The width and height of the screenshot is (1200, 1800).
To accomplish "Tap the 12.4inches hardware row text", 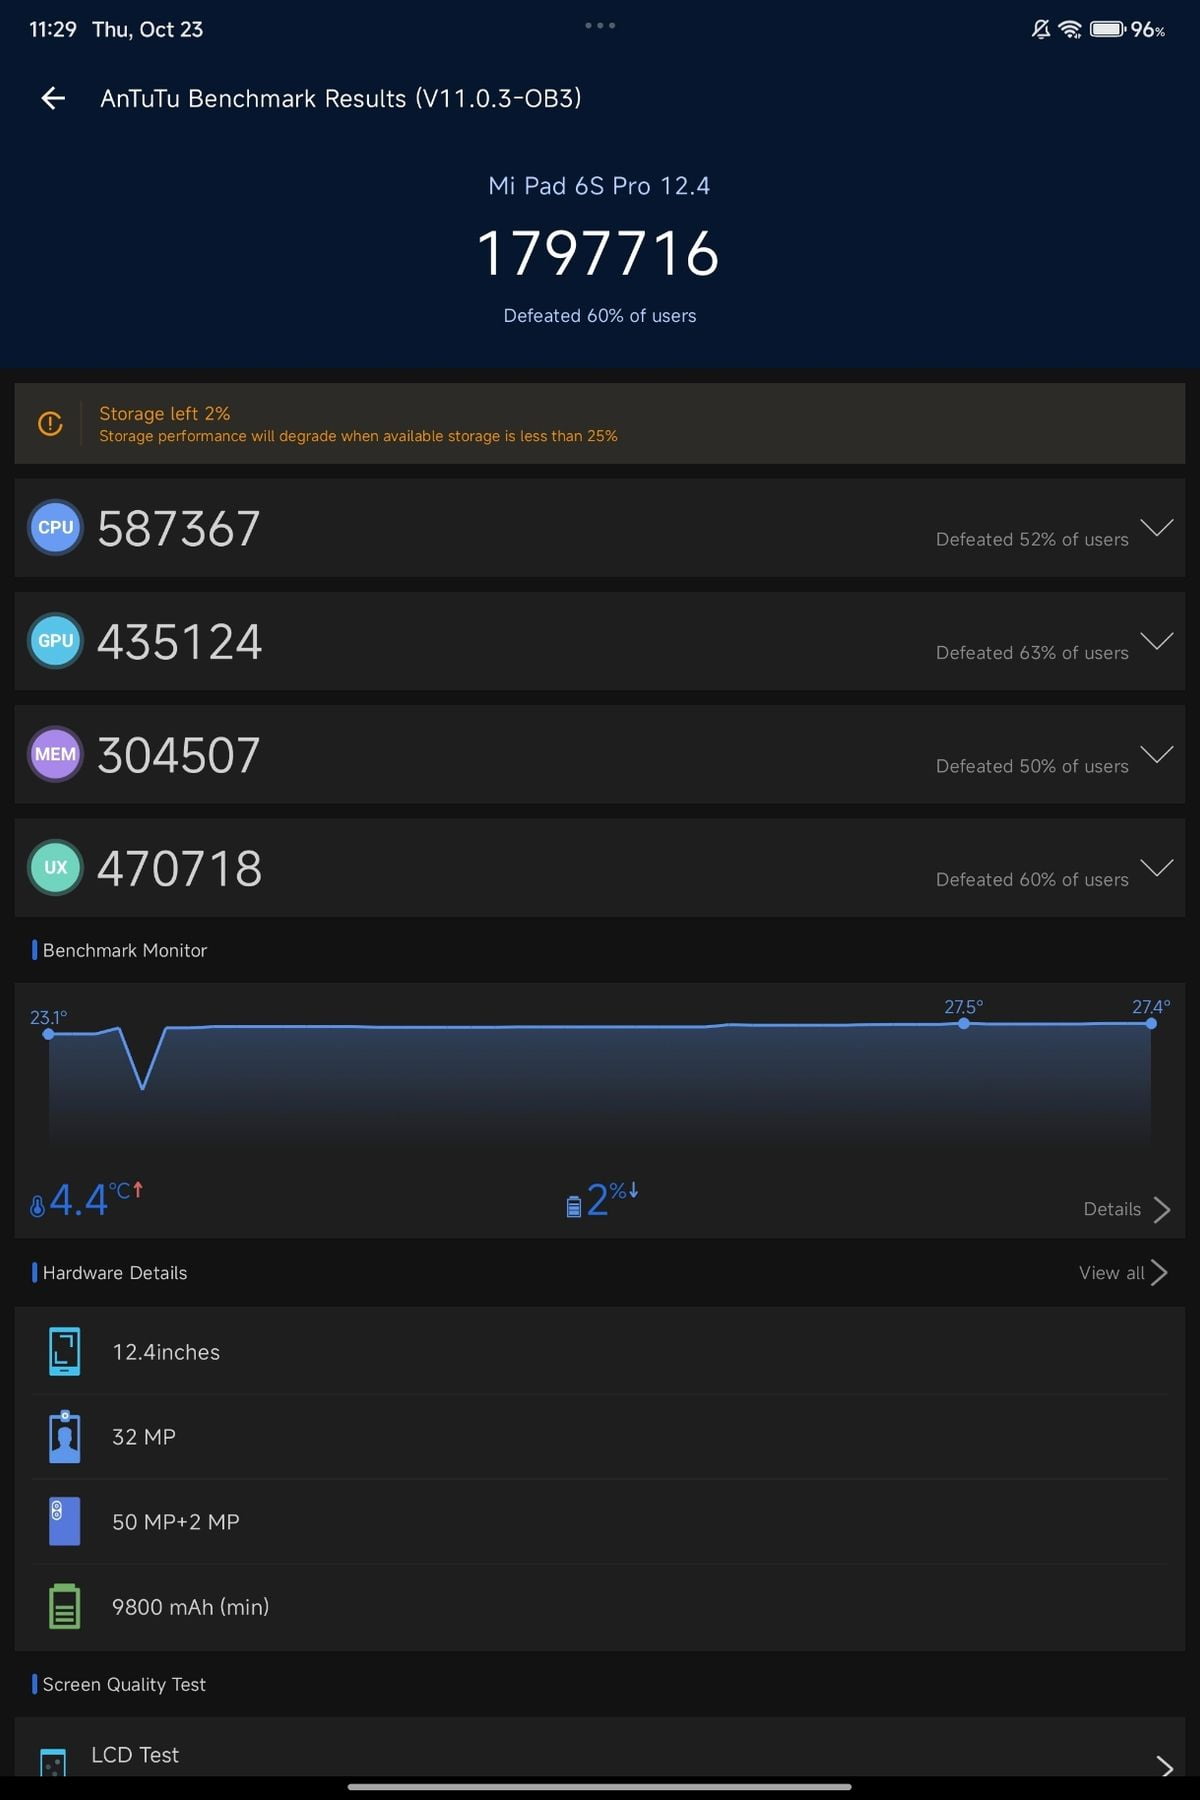I will (166, 1352).
